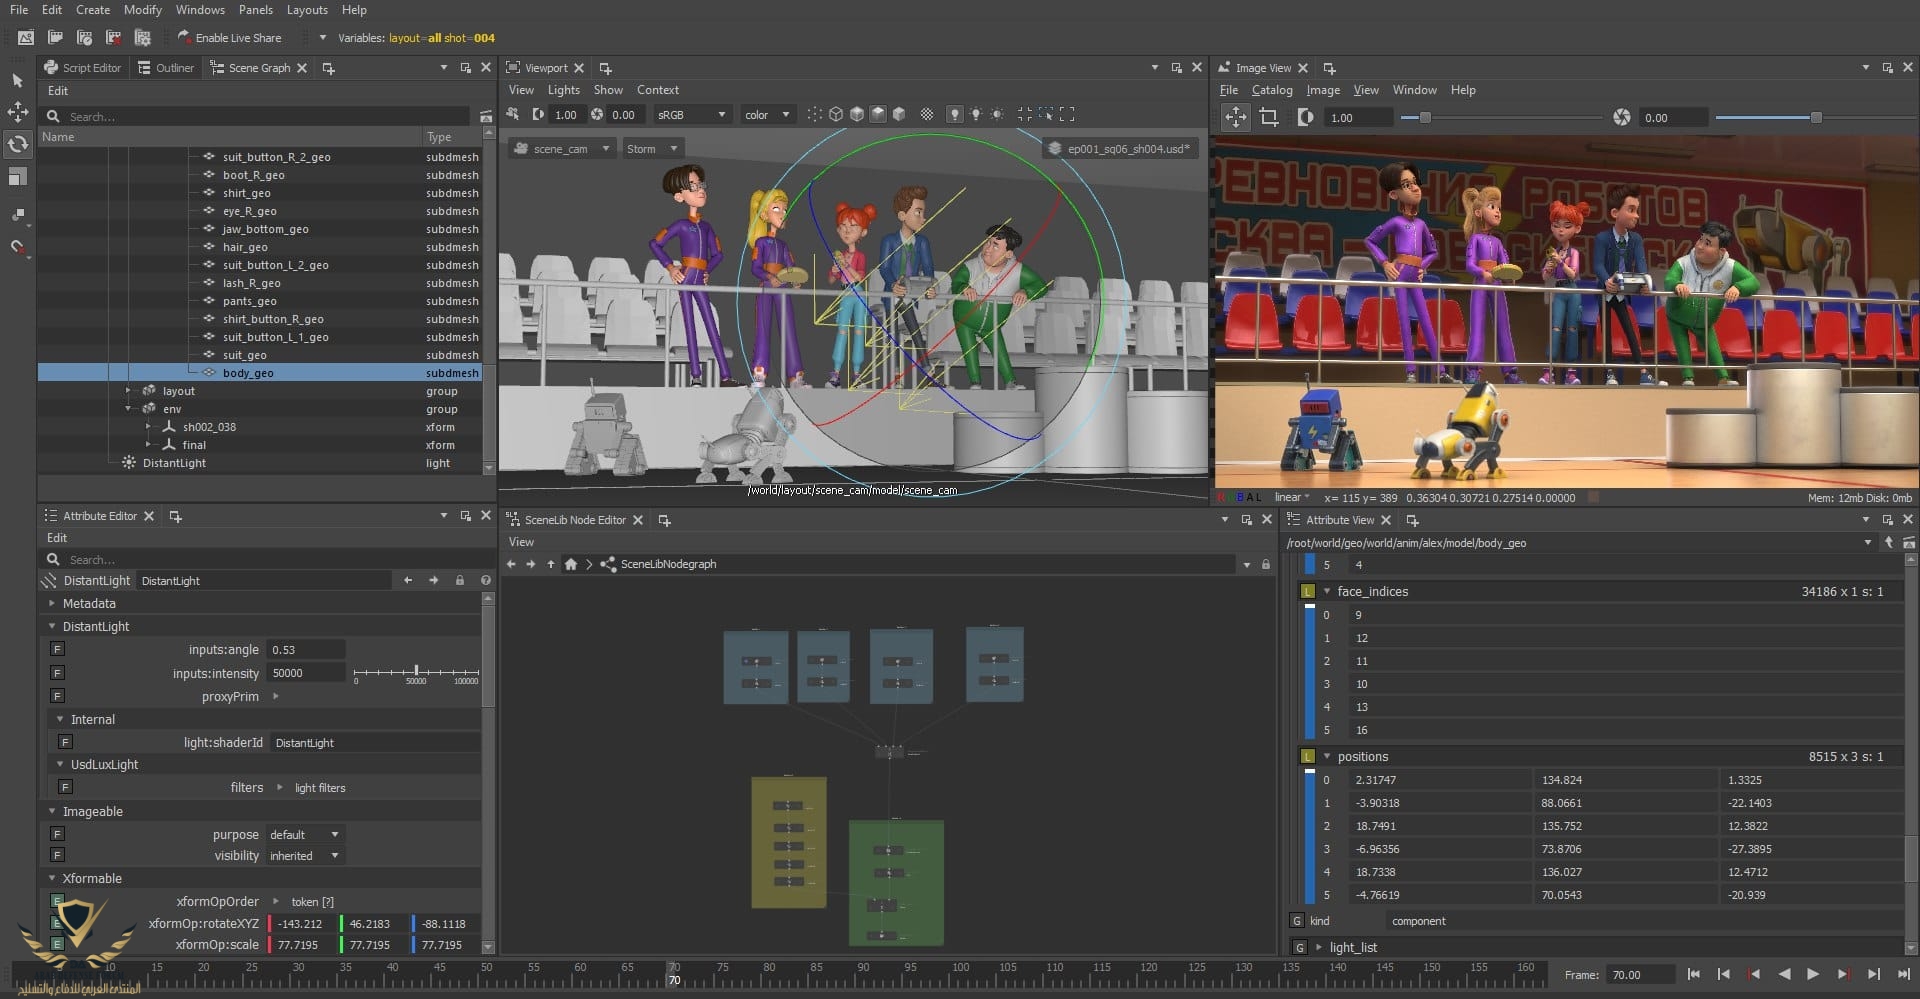Select the crop tool in Image View
The image size is (1920, 999).
pos(1269,117)
